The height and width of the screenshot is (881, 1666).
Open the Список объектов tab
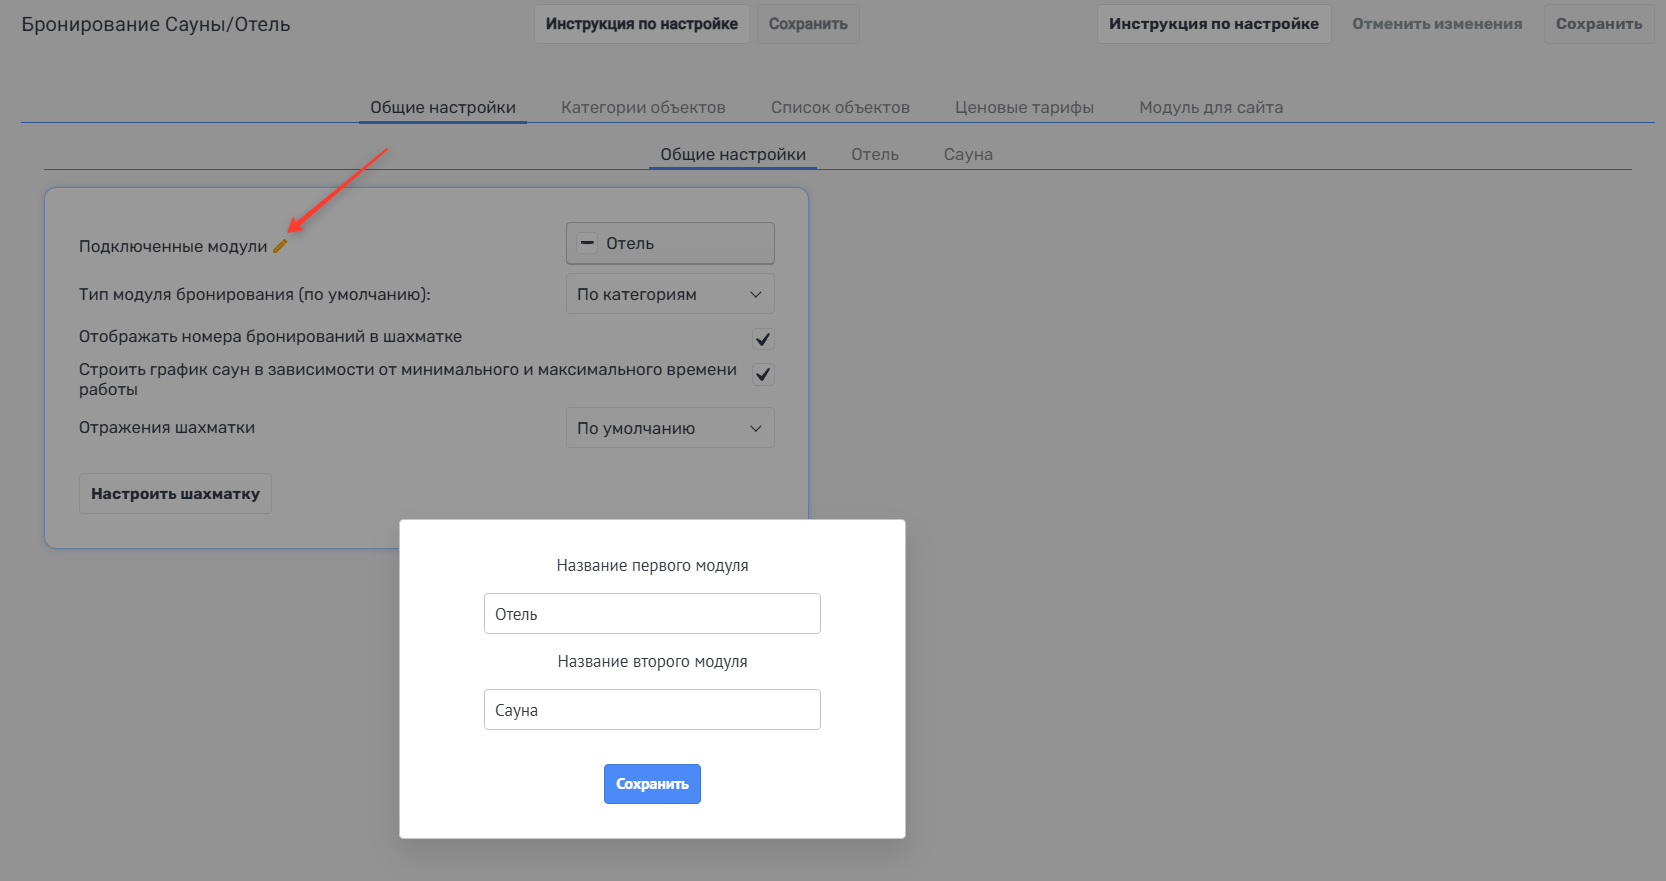840,107
